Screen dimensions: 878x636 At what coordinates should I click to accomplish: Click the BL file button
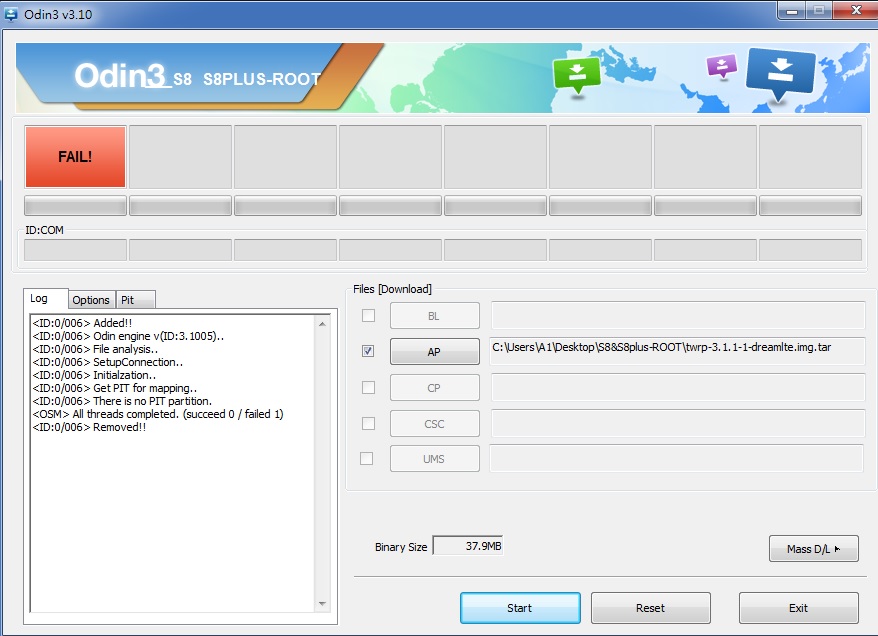click(x=435, y=316)
